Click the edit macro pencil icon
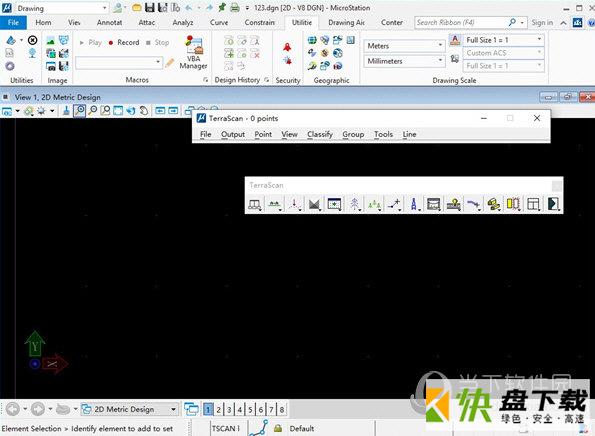595x436 pixels. [x=170, y=63]
